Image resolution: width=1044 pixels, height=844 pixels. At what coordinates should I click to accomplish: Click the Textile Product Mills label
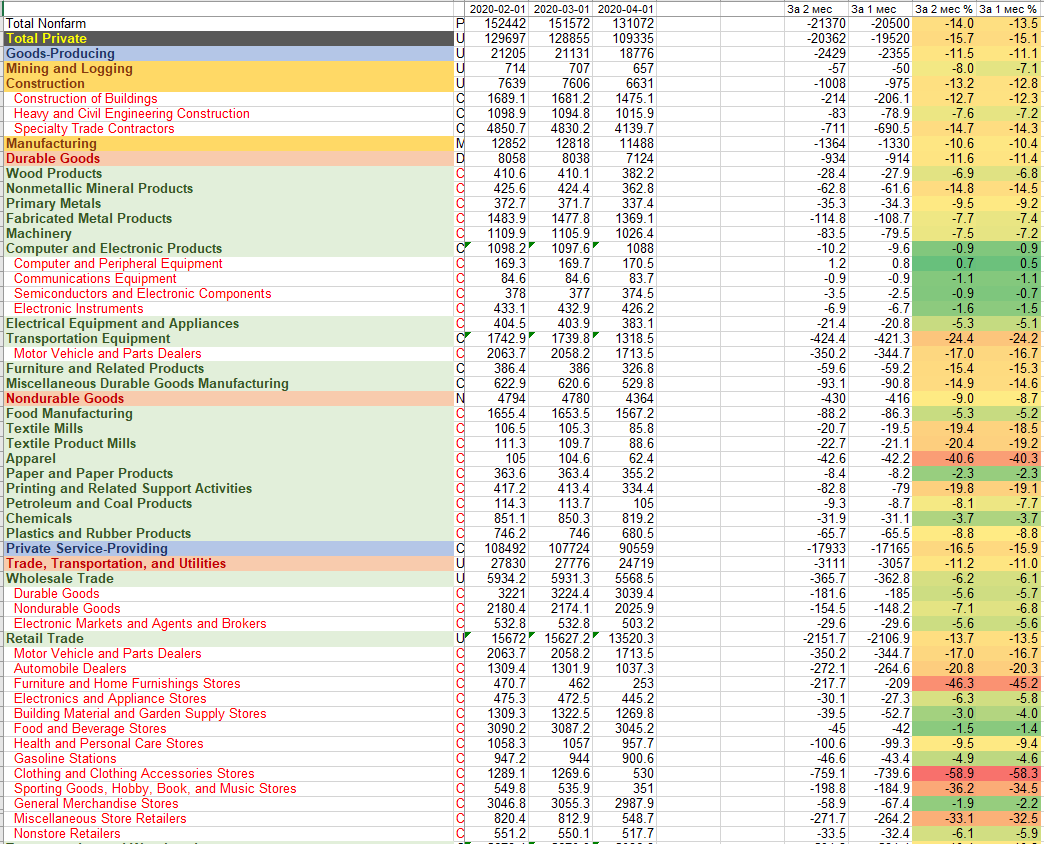71,443
